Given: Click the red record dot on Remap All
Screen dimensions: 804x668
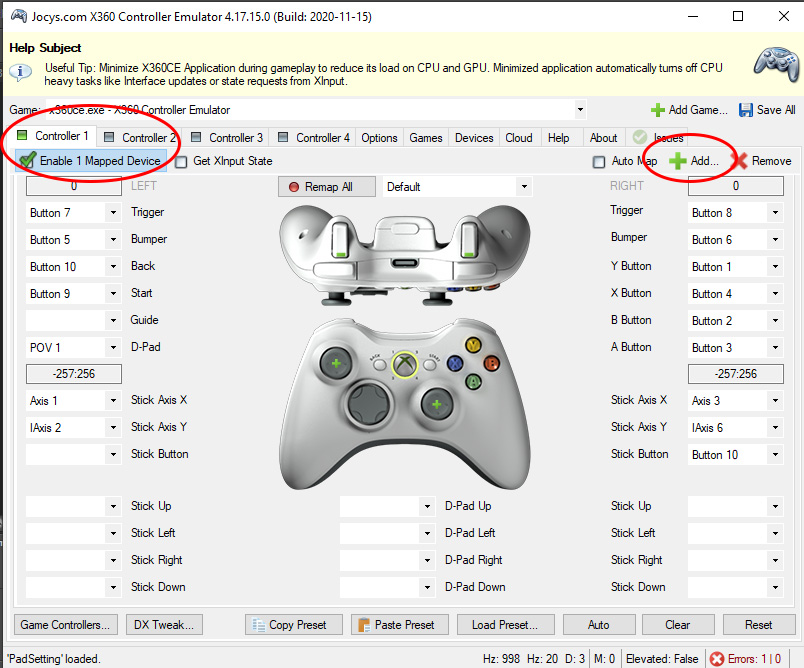Looking at the screenshot, I should point(294,187).
